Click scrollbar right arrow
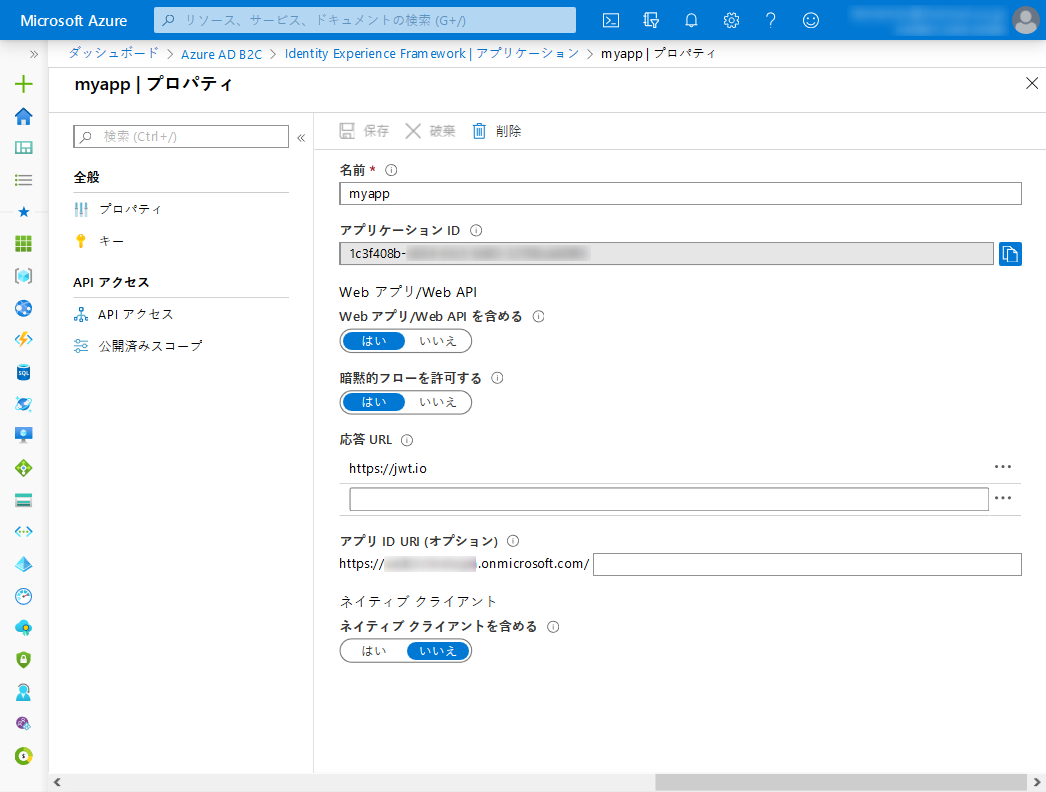 (1037, 782)
